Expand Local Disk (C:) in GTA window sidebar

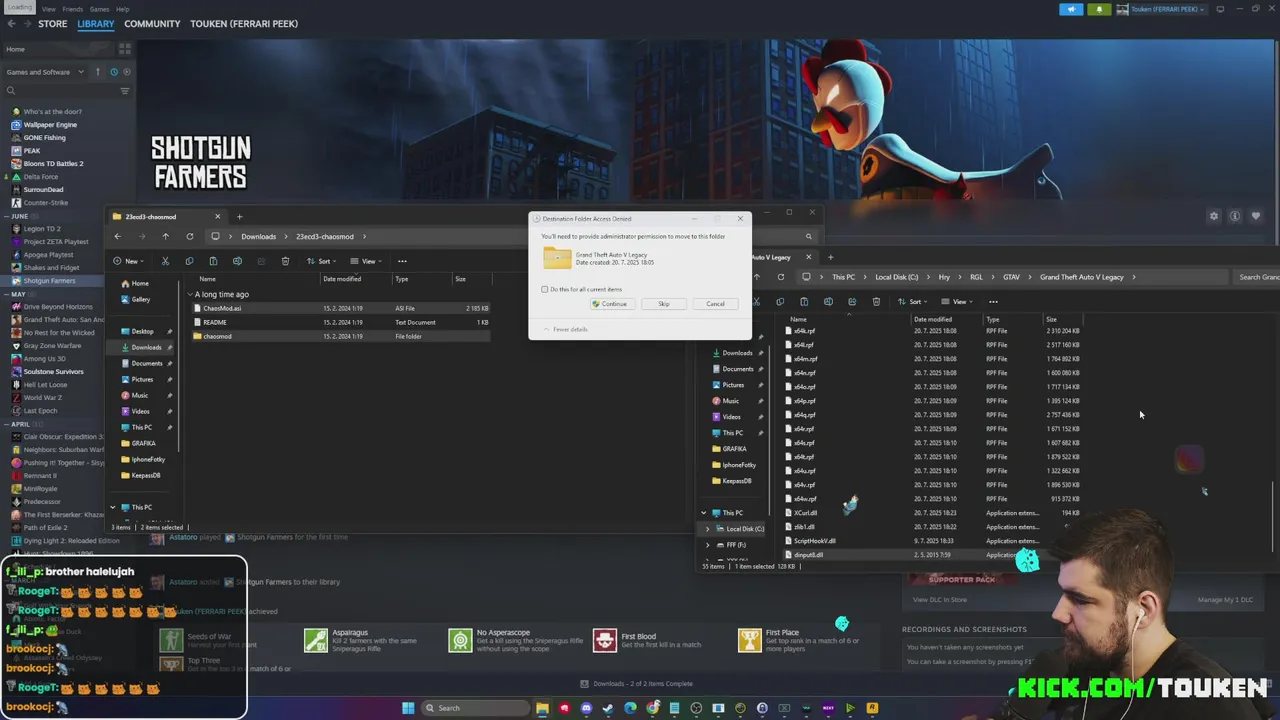708,529
